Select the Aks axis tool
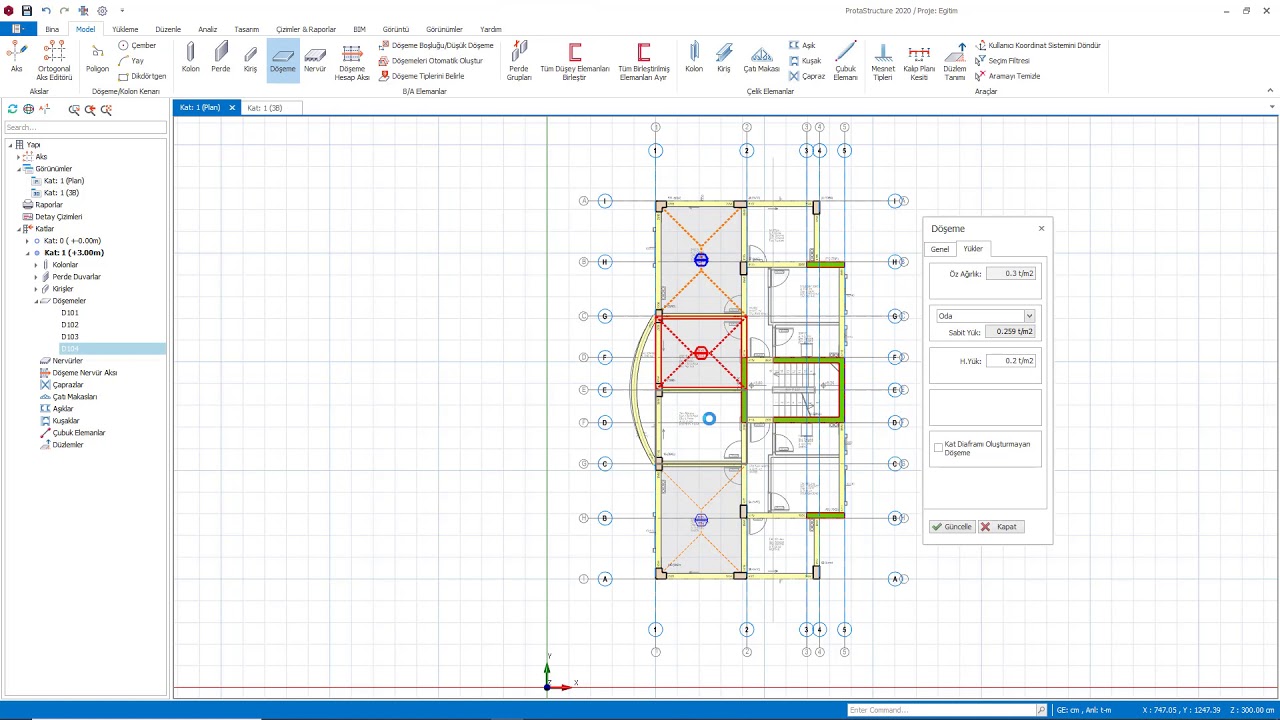 [x=16, y=59]
